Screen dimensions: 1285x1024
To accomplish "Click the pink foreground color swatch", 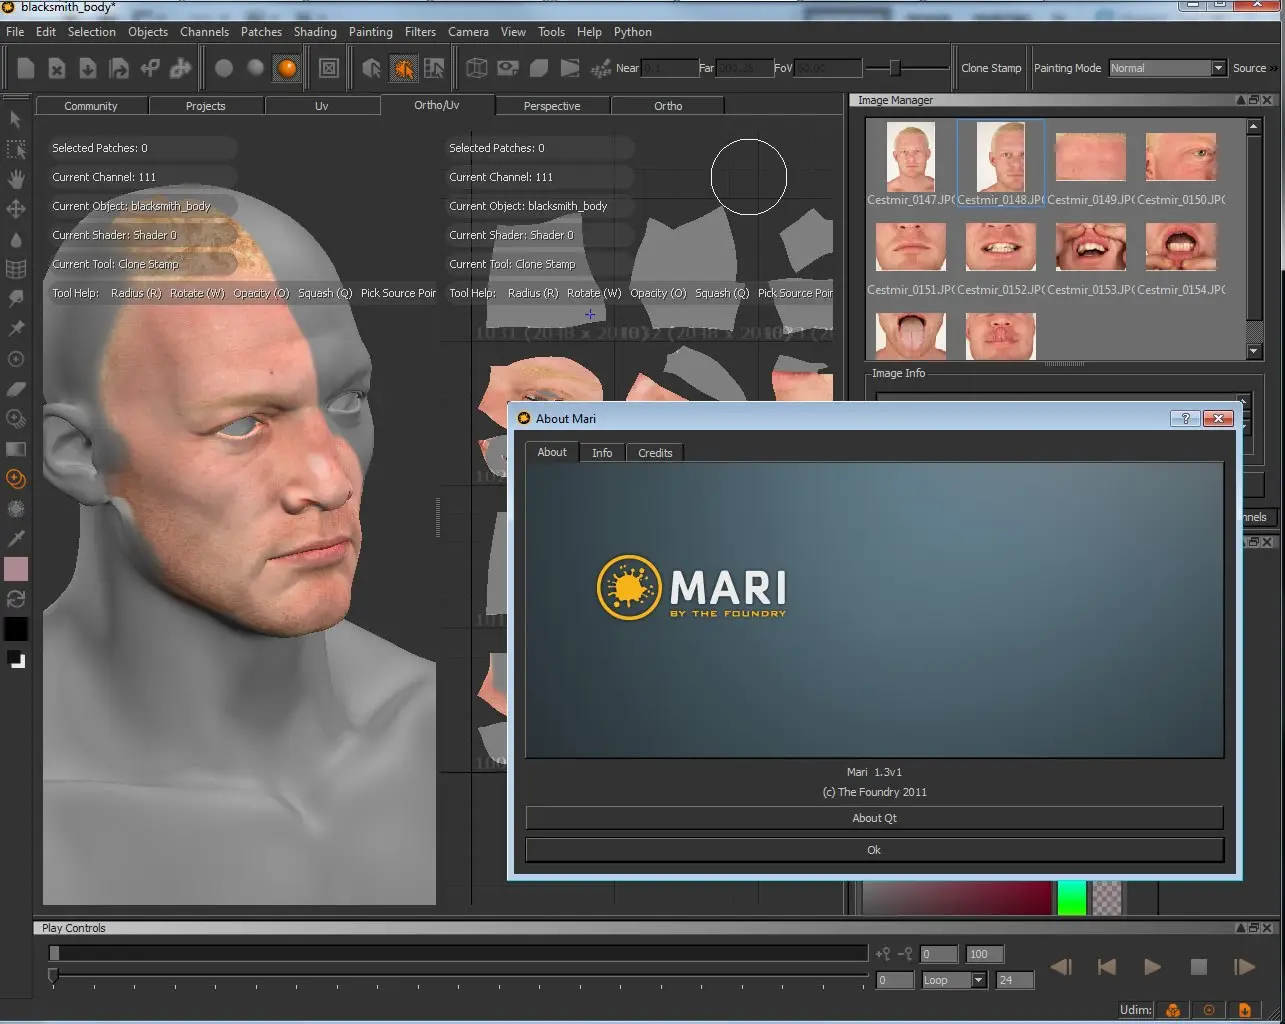I will pos(16,569).
